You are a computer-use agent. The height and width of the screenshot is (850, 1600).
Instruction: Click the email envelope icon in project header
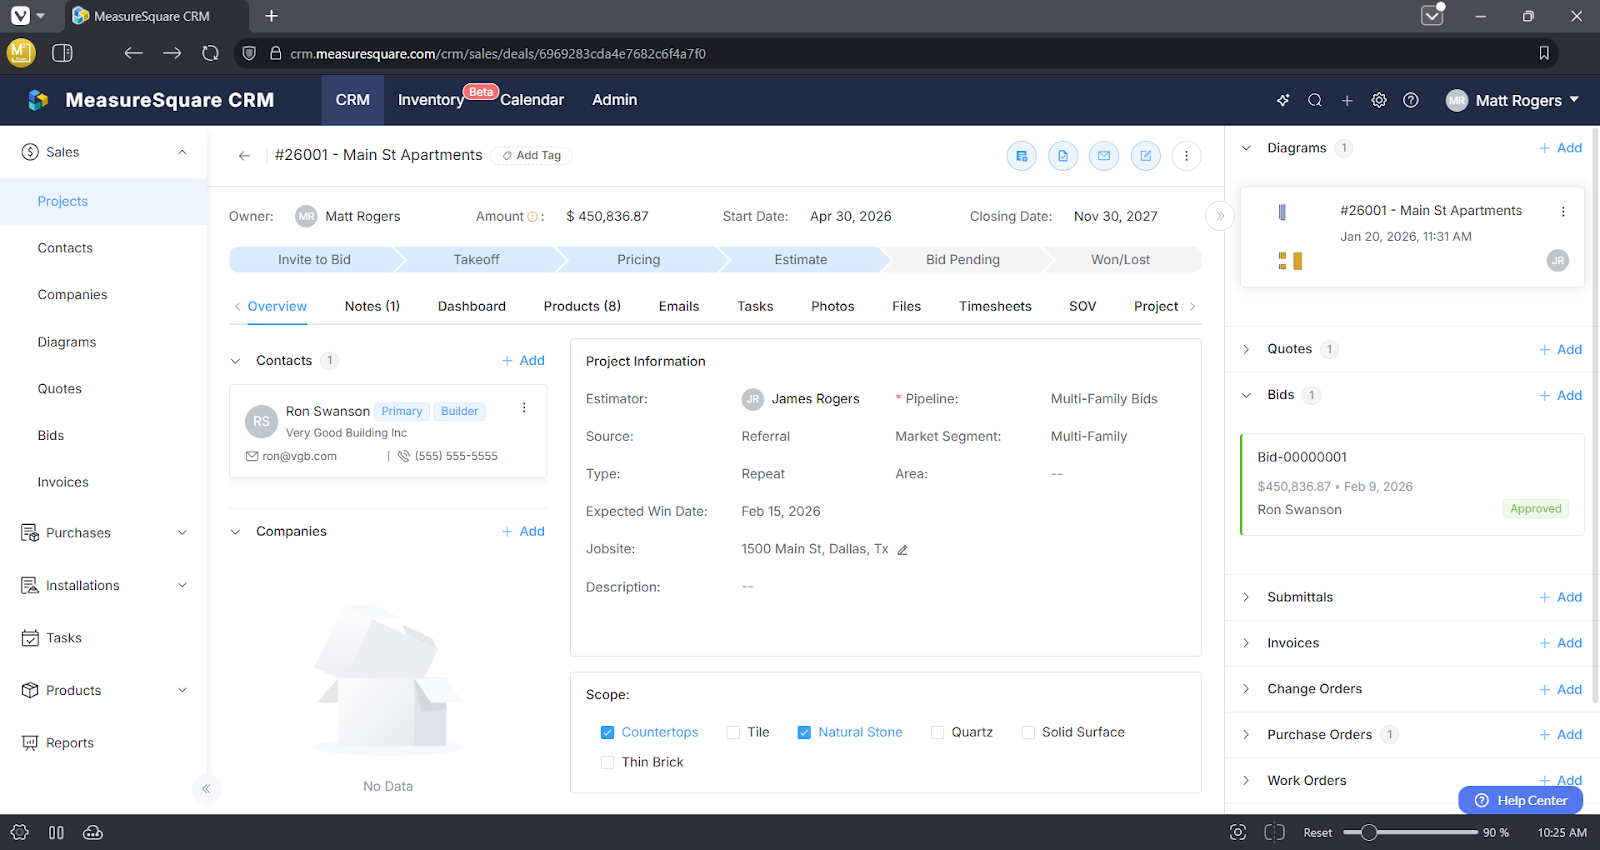(x=1104, y=156)
